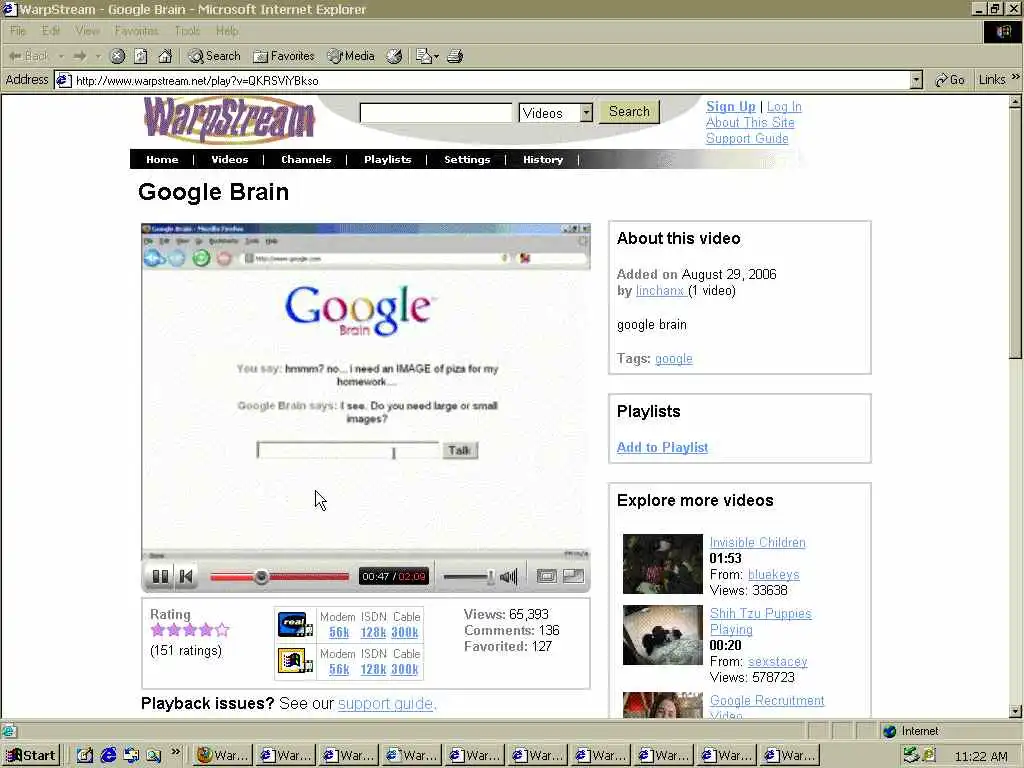Screen dimensions: 1024x768
Task: Open the Invisible Children video thumbnail
Action: coord(662,564)
